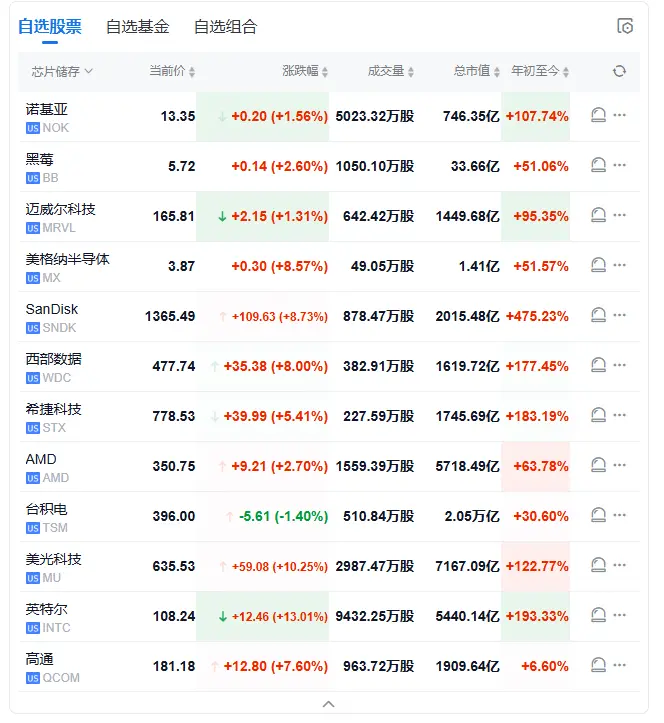Click 英特尔 volume 9432.25万股

point(375,616)
